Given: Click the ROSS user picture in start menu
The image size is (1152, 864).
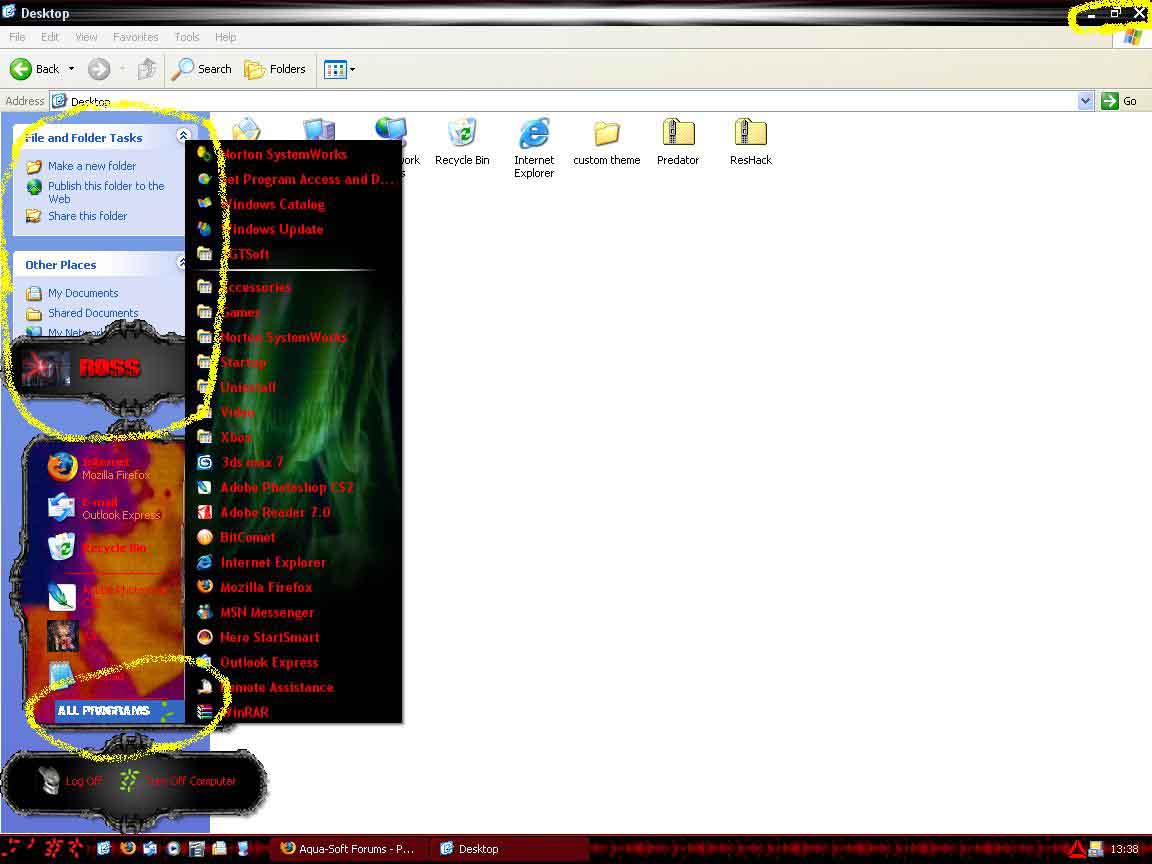Looking at the screenshot, I should [x=46, y=367].
